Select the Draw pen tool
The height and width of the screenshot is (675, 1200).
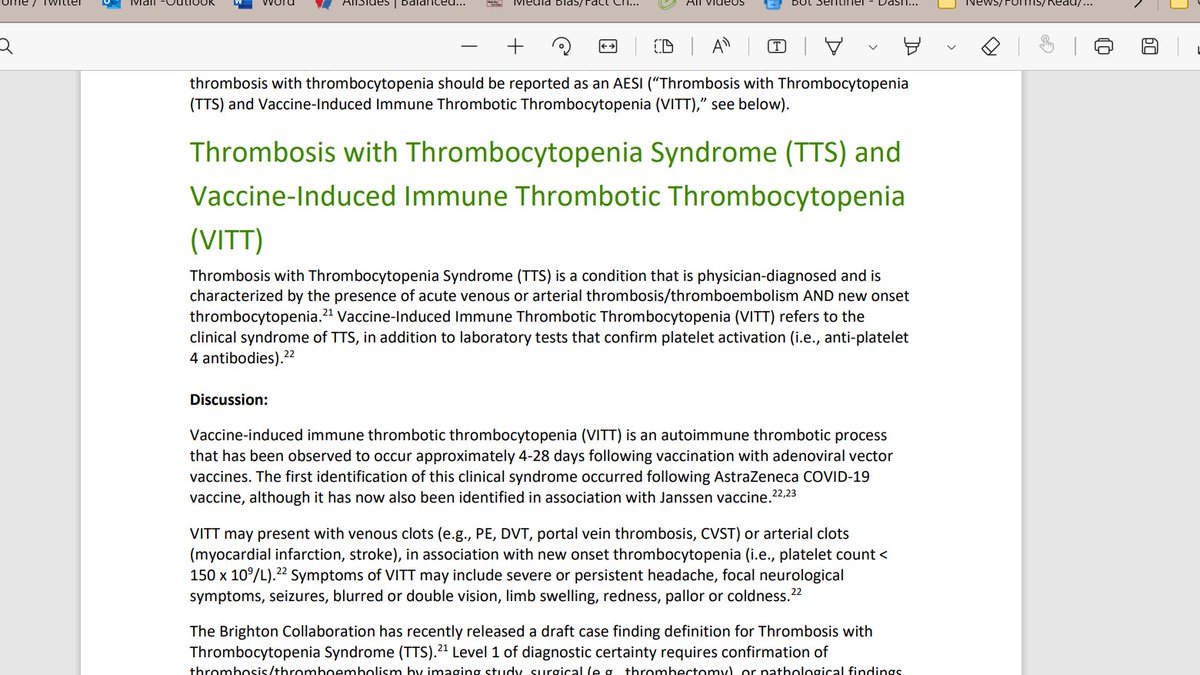pos(834,46)
